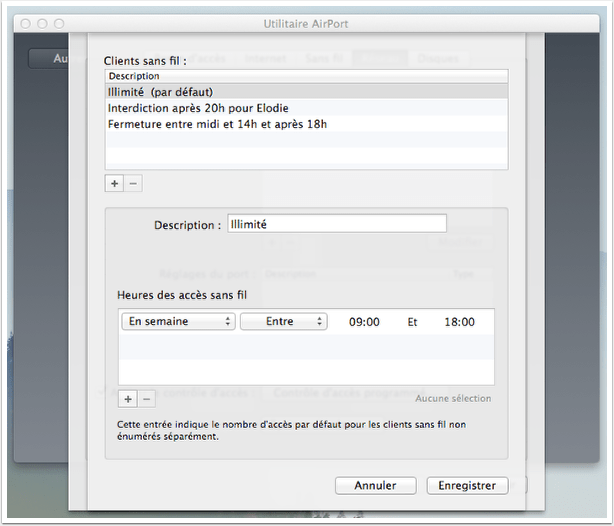Focus the Description text field

coord(337,224)
